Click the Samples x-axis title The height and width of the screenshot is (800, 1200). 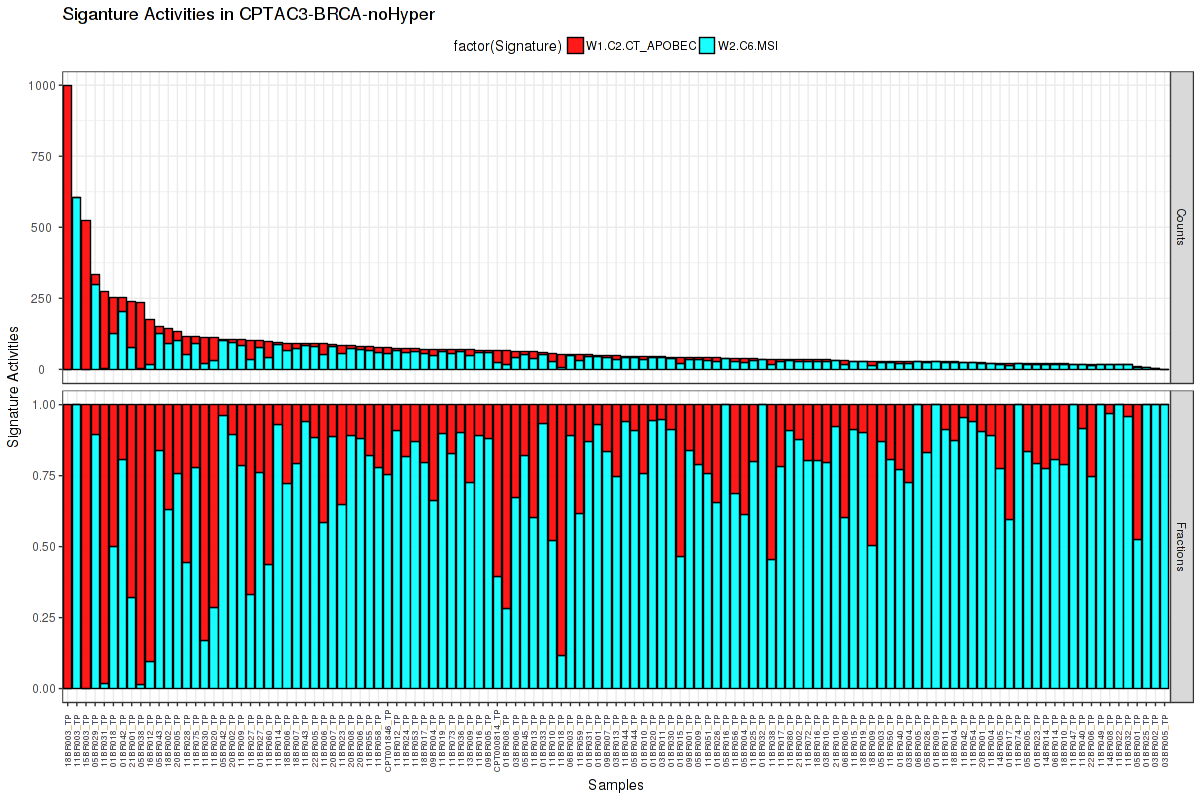(616, 785)
